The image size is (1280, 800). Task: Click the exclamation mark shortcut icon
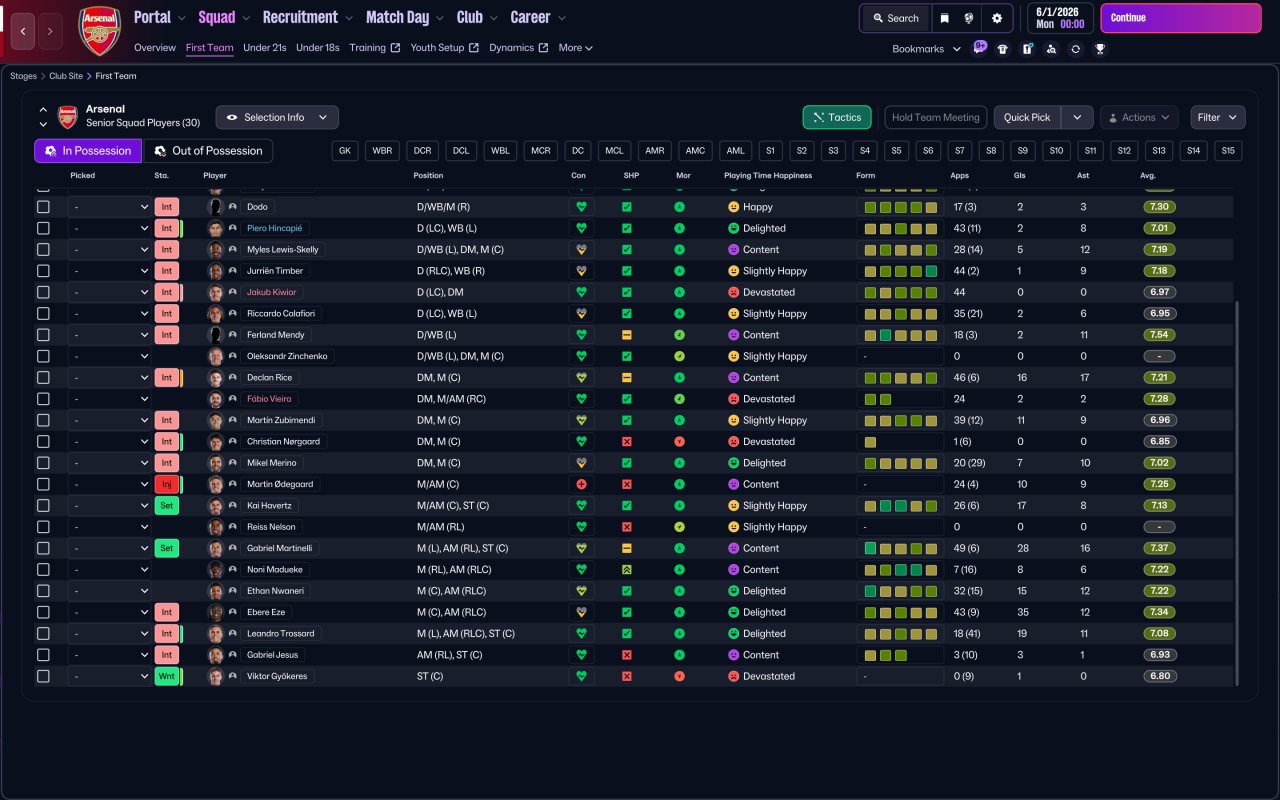point(1027,49)
